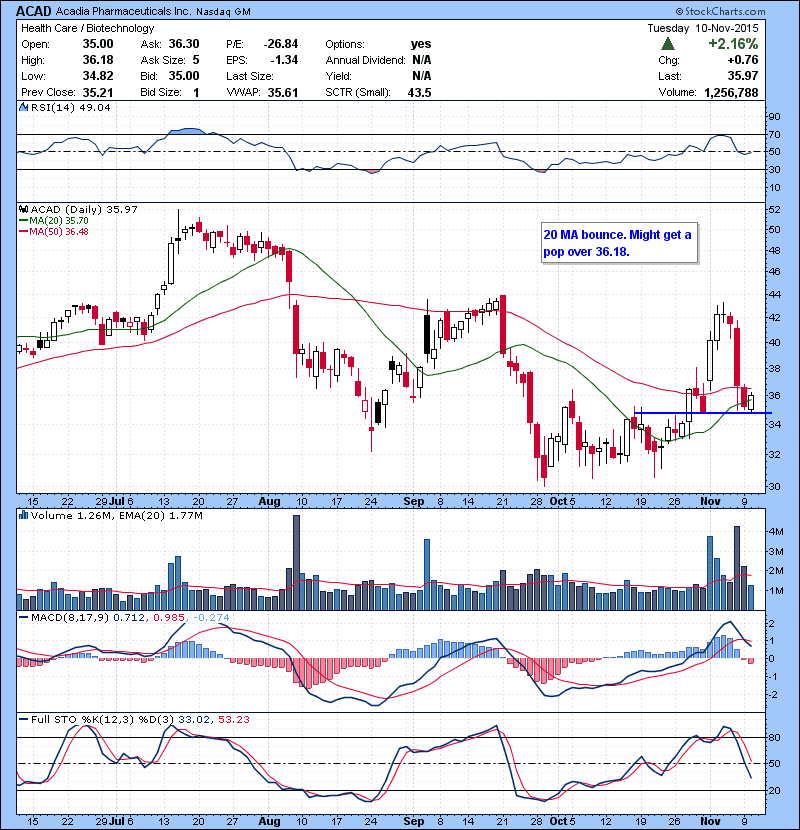Click the volume bars icon beside Volume 1.26M
800x830 pixels.
click(x=23, y=515)
